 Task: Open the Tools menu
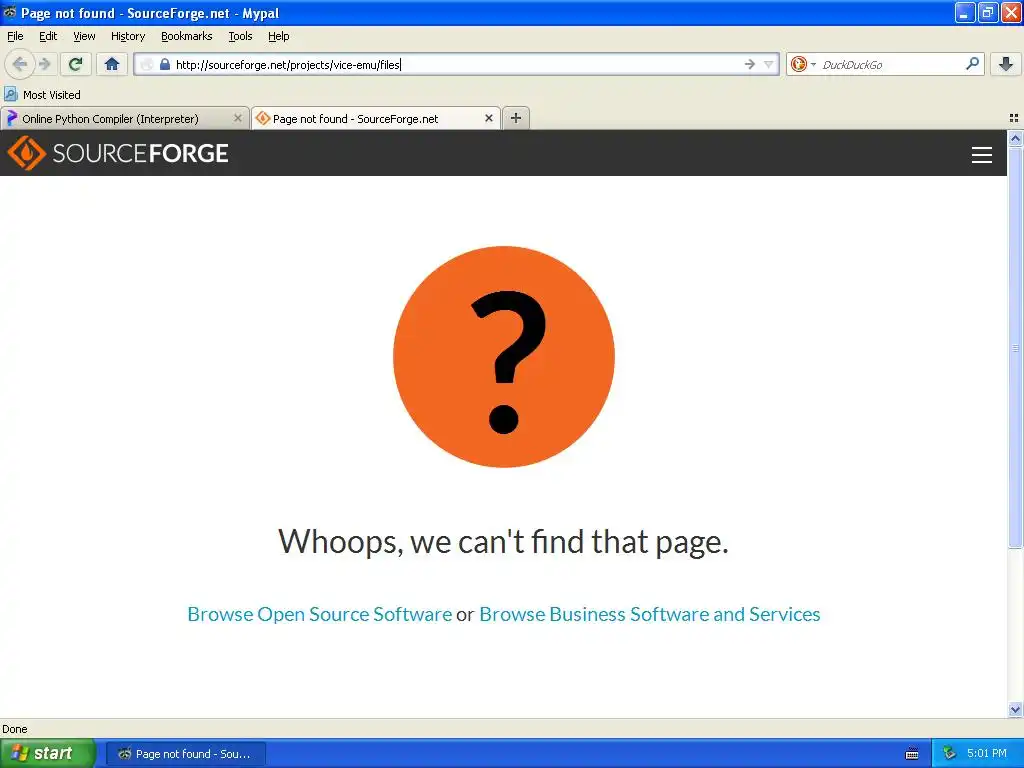coord(240,36)
